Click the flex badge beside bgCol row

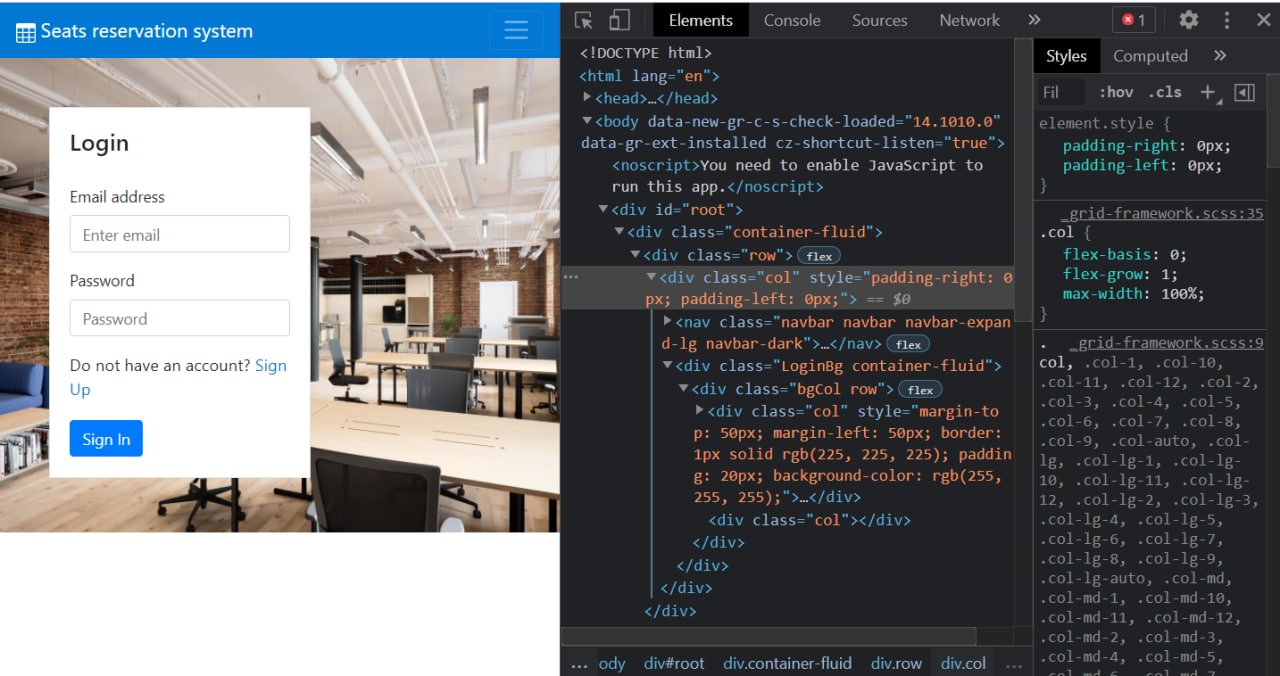pos(920,390)
